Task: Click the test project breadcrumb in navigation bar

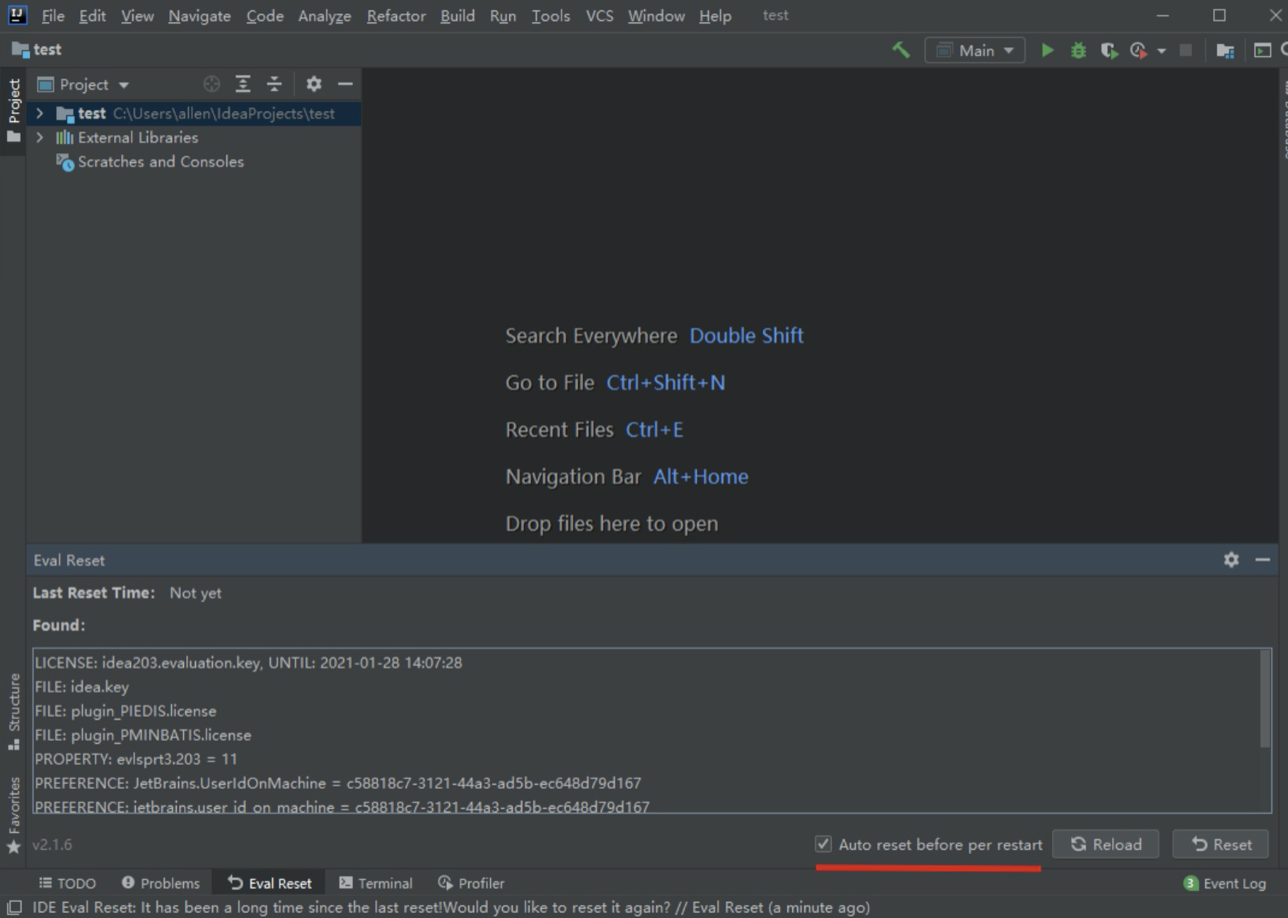Action: (x=37, y=49)
